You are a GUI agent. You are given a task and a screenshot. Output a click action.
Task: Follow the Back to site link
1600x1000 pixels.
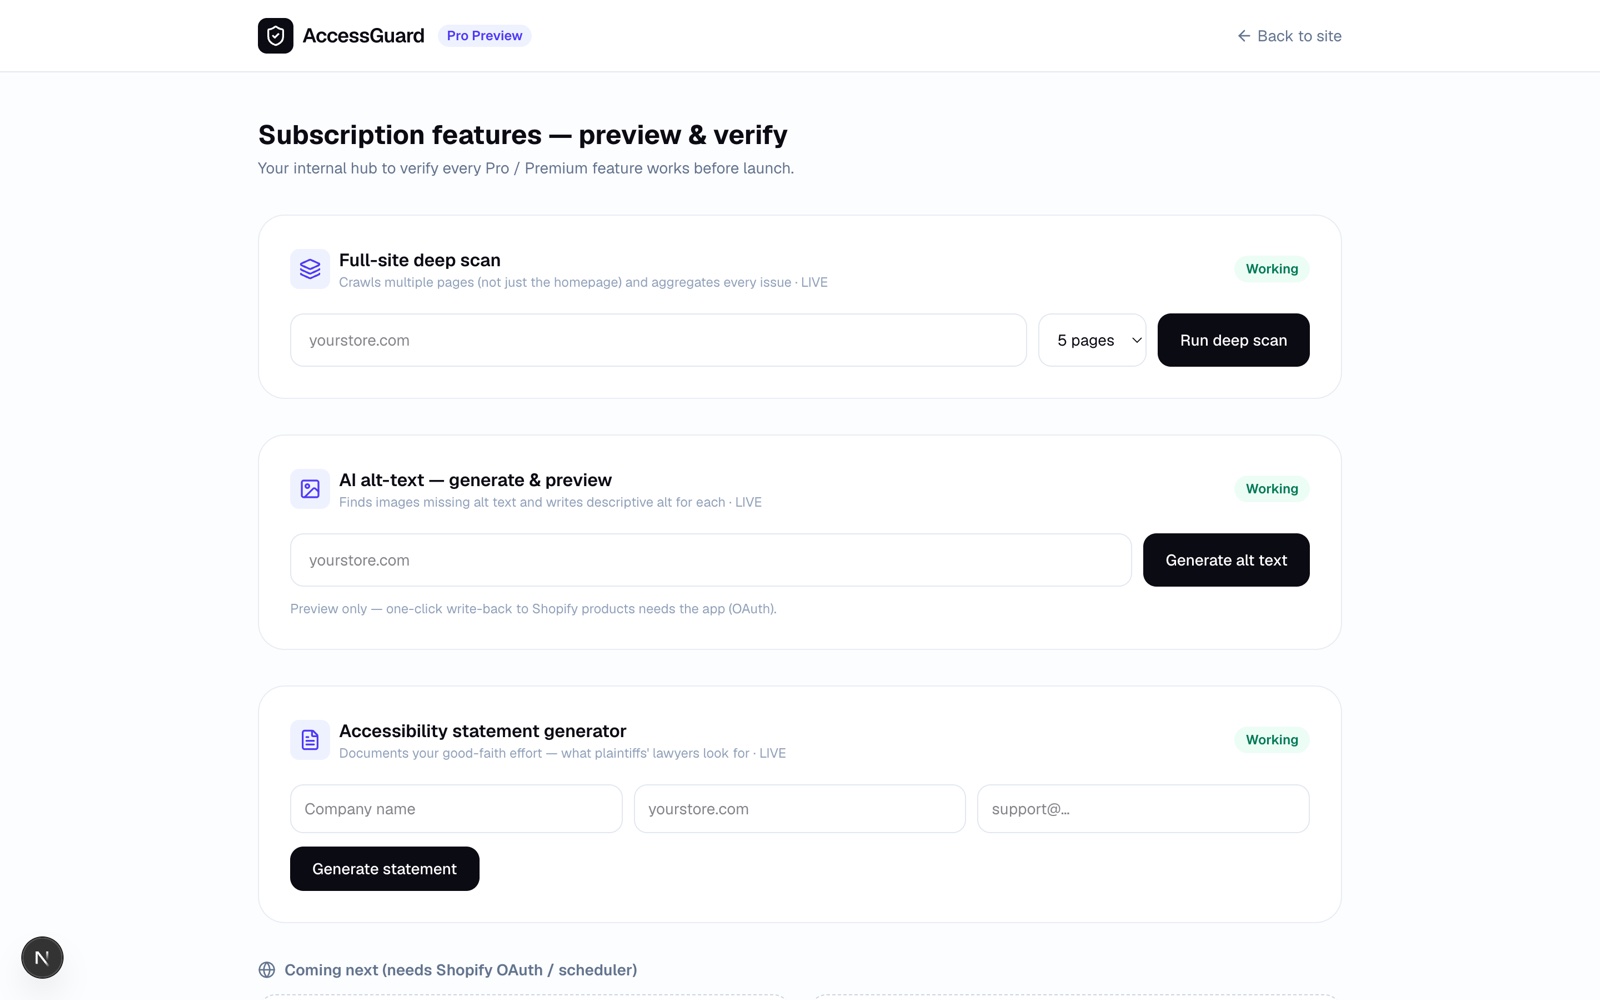(x=1289, y=36)
